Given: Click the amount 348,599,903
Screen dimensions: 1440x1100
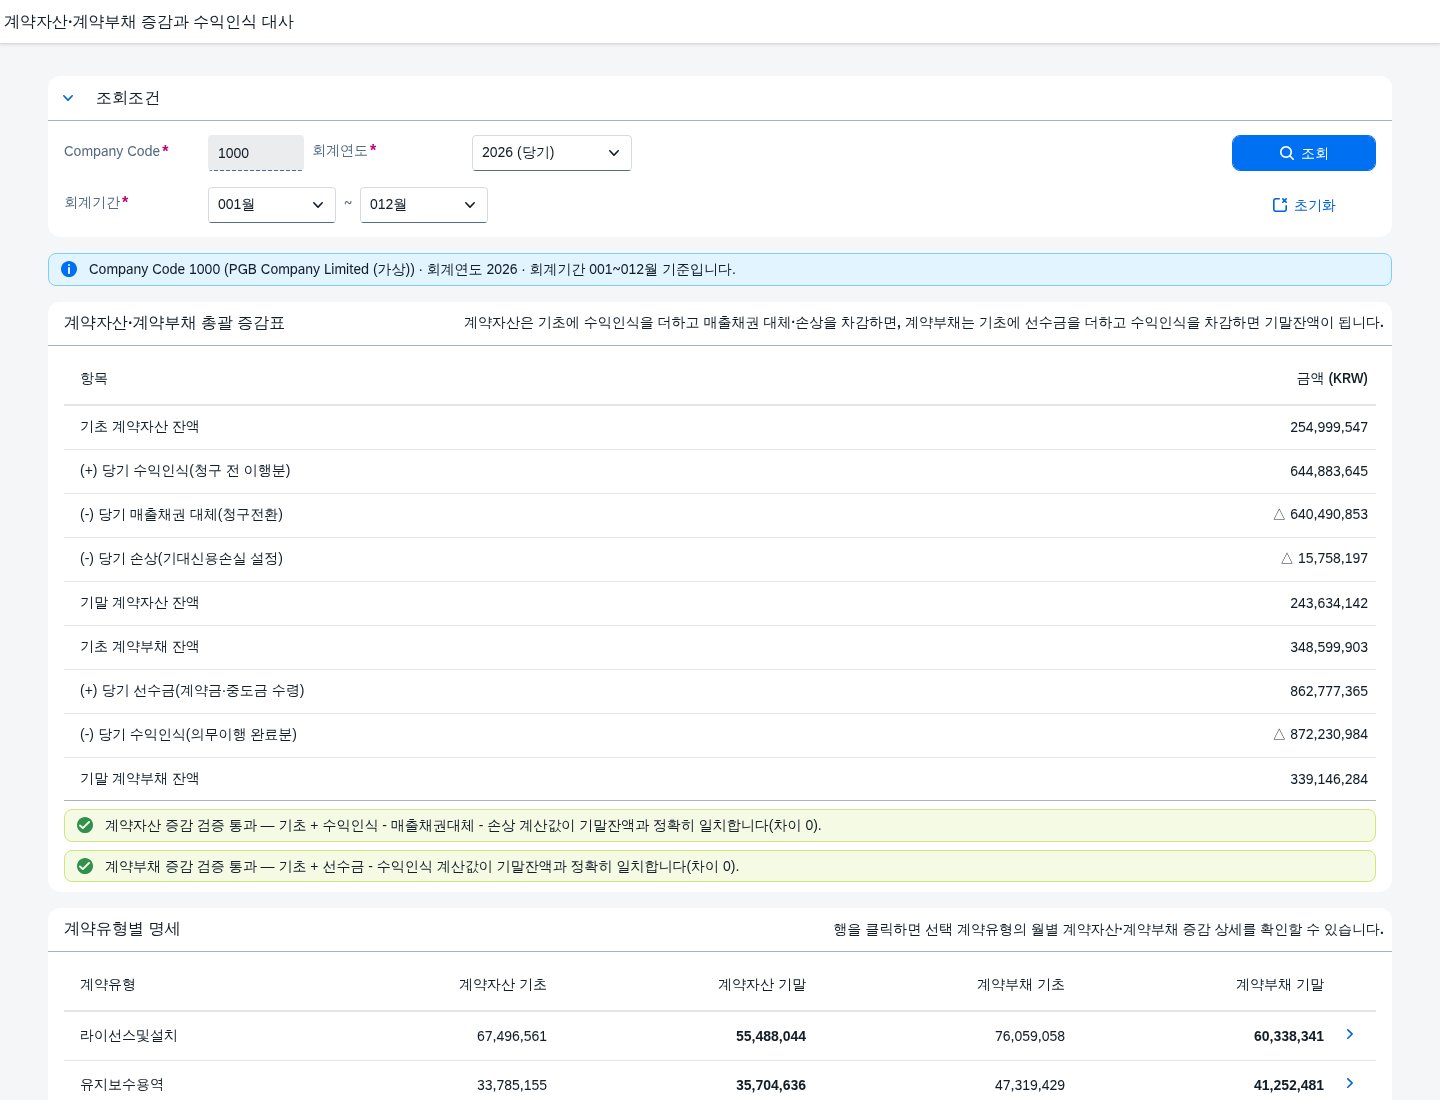Looking at the screenshot, I should coord(1329,647).
